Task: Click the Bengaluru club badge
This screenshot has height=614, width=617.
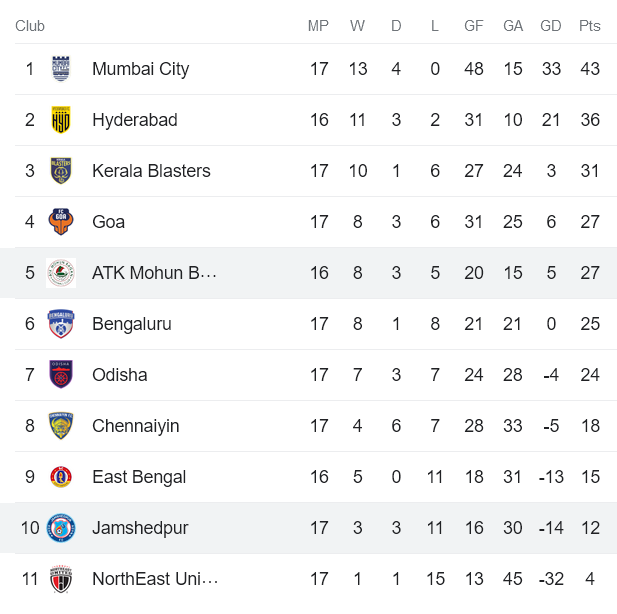Action: (x=61, y=324)
